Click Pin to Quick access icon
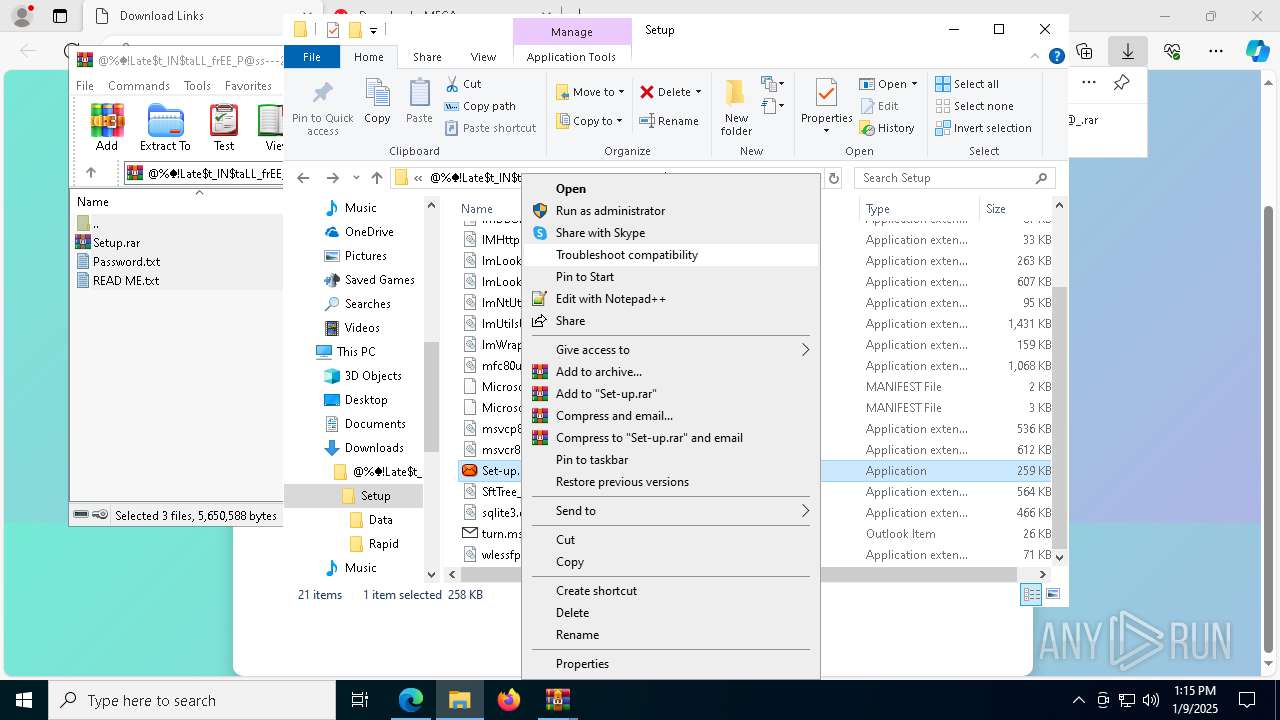Viewport: 1280px width, 720px height. pos(323,94)
